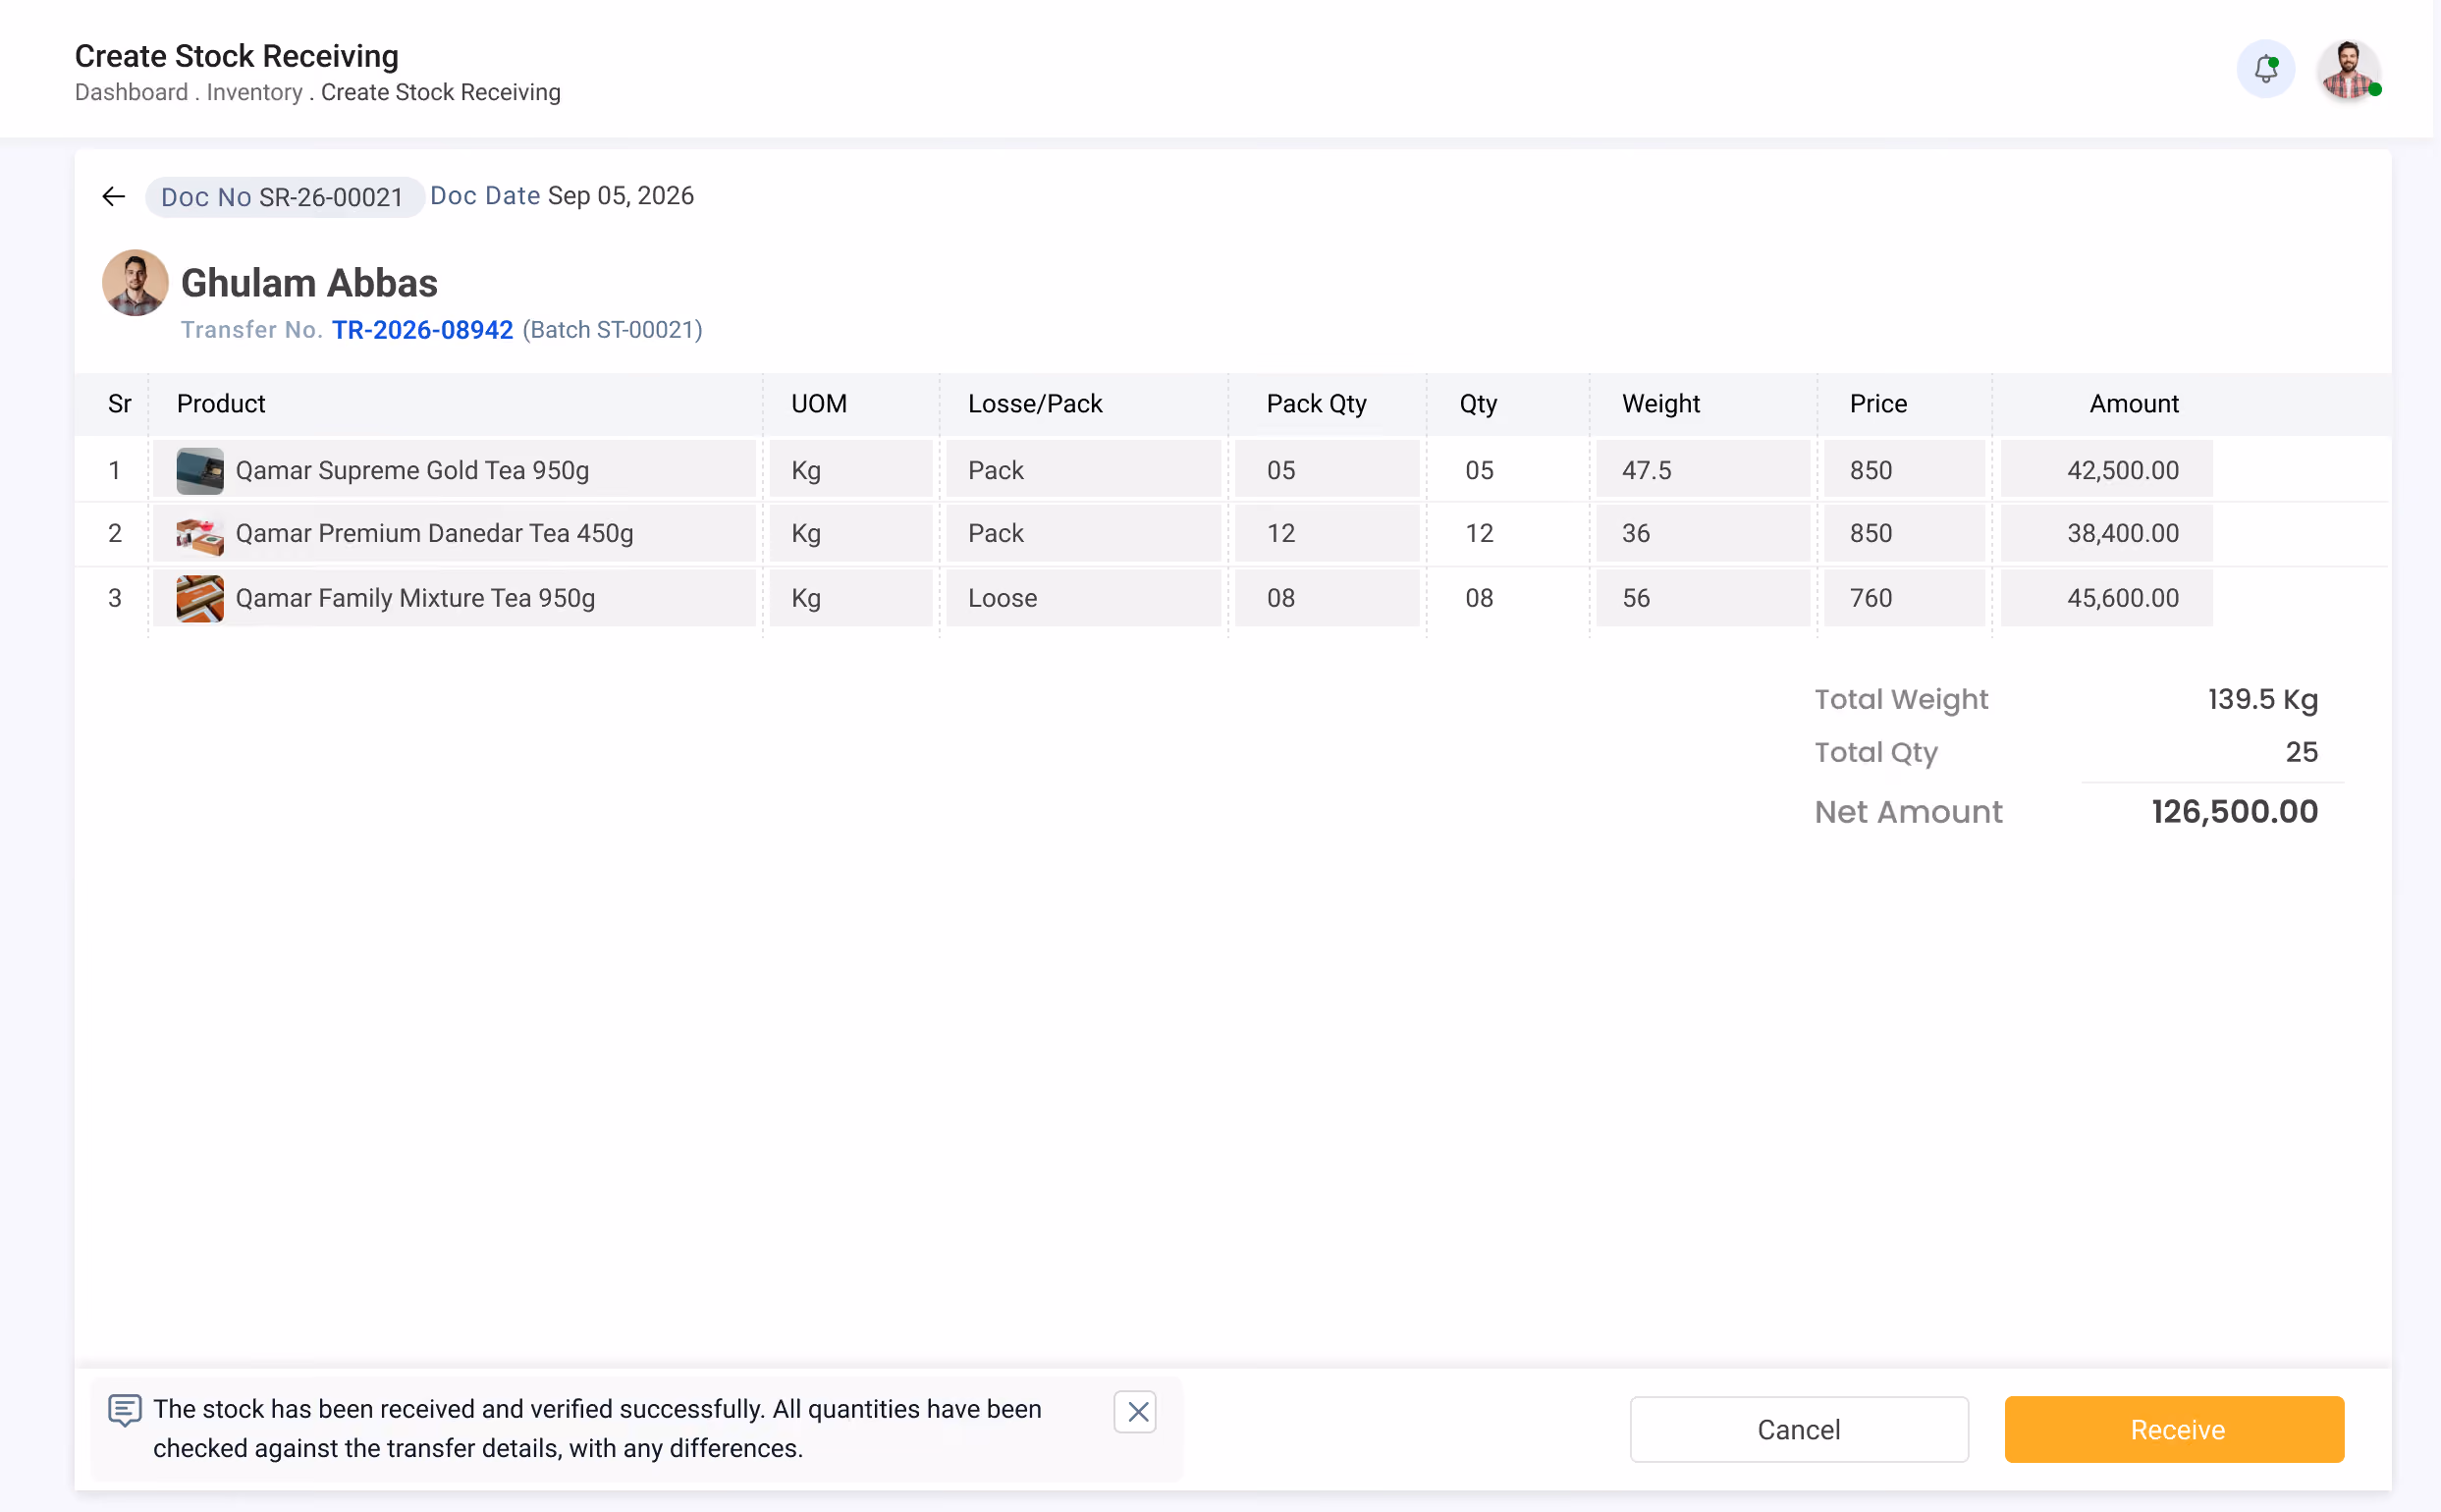Image resolution: width=2441 pixels, height=1512 pixels.
Task: Click the Cancel button
Action: tap(1799, 1429)
